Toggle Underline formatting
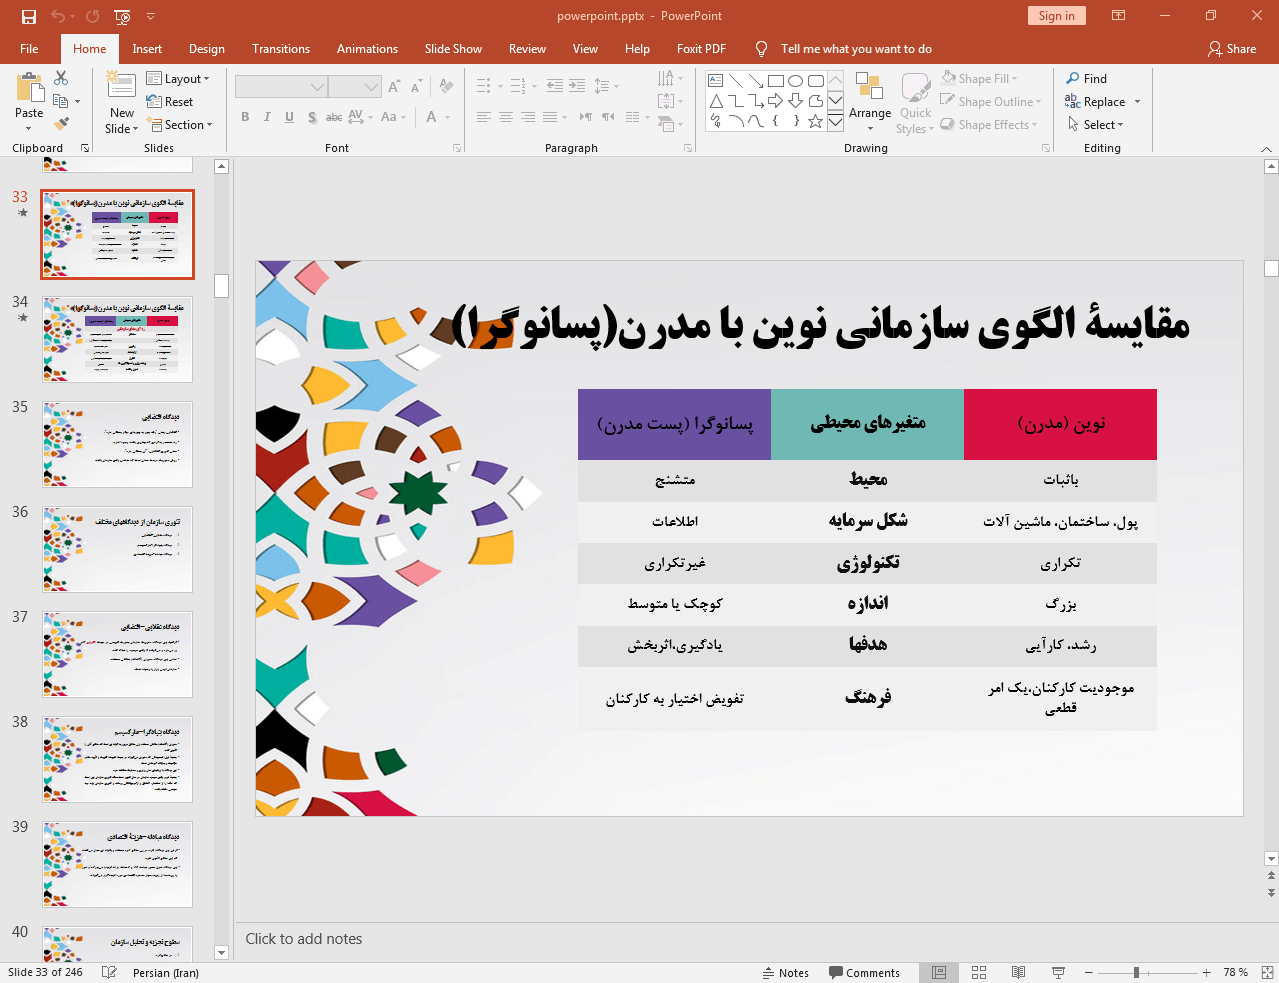1279x983 pixels. (x=289, y=117)
